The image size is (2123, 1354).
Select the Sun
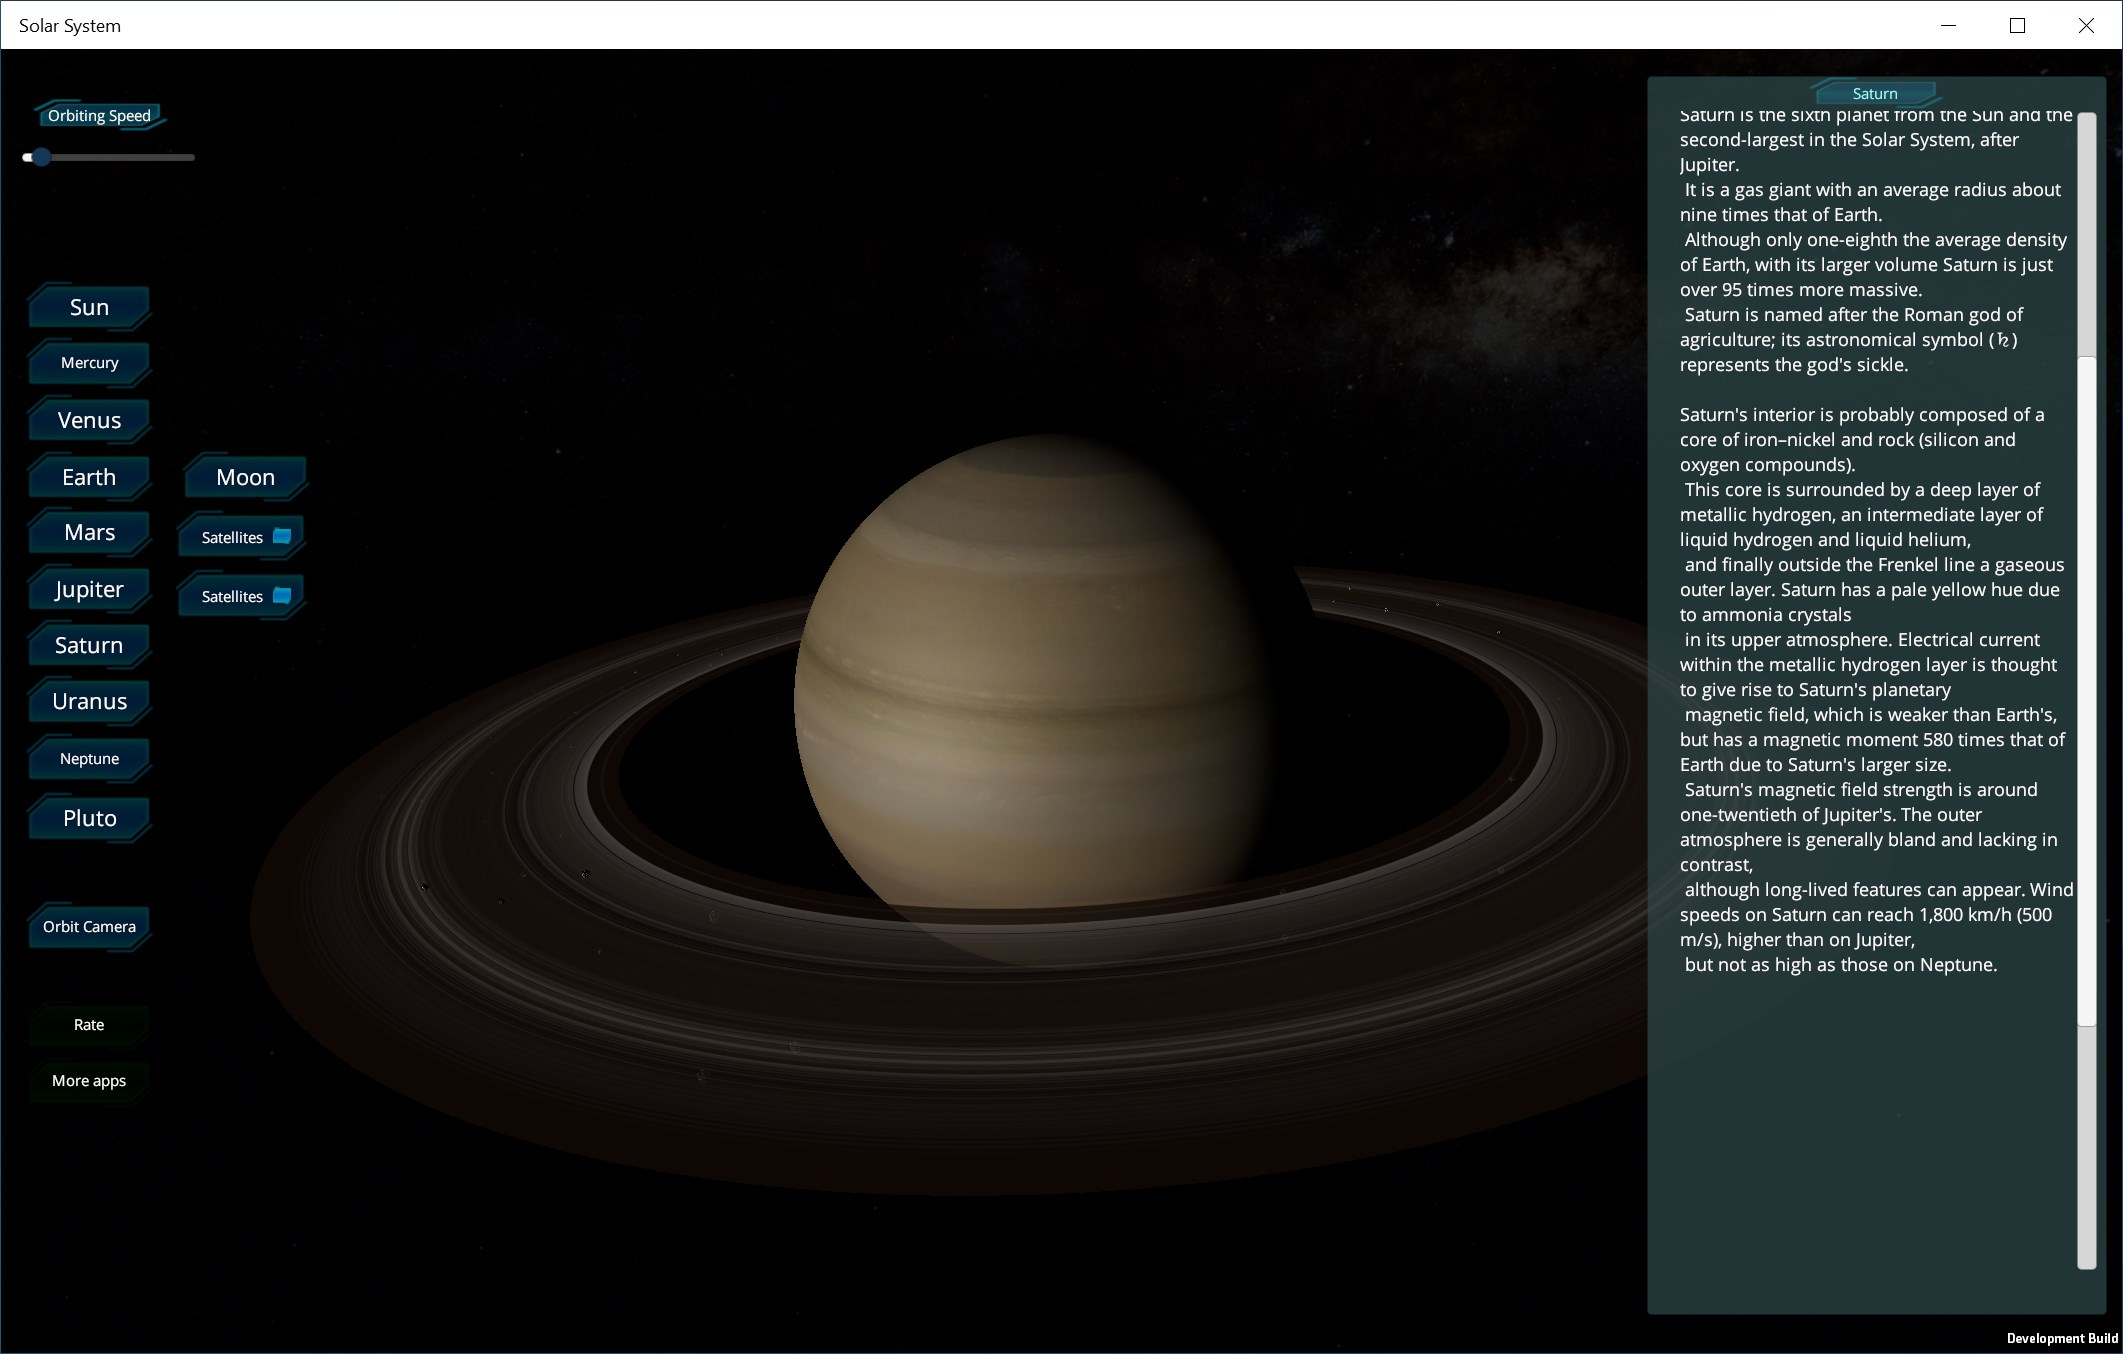click(89, 306)
